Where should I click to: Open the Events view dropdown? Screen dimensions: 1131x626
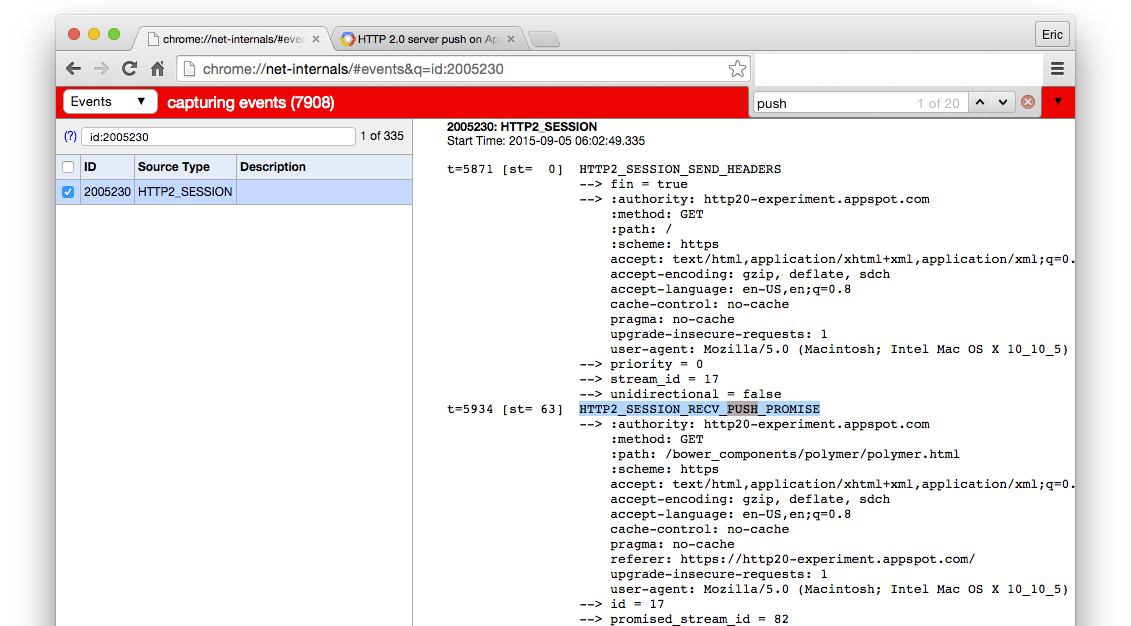pyautogui.click(x=110, y=102)
